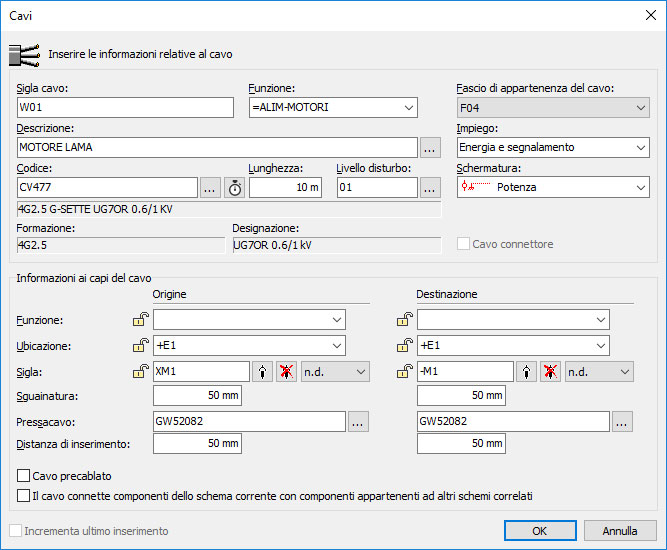Click the 4G2.5 G-SETTE UG7OR description text
Viewport: 667px width, 550px height.
point(229,209)
